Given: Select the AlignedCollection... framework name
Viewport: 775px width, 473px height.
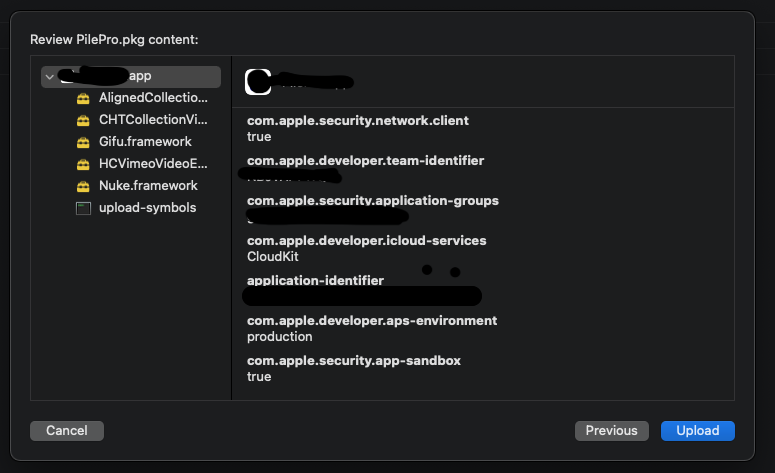Looking at the screenshot, I should pyautogui.click(x=153, y=98).
